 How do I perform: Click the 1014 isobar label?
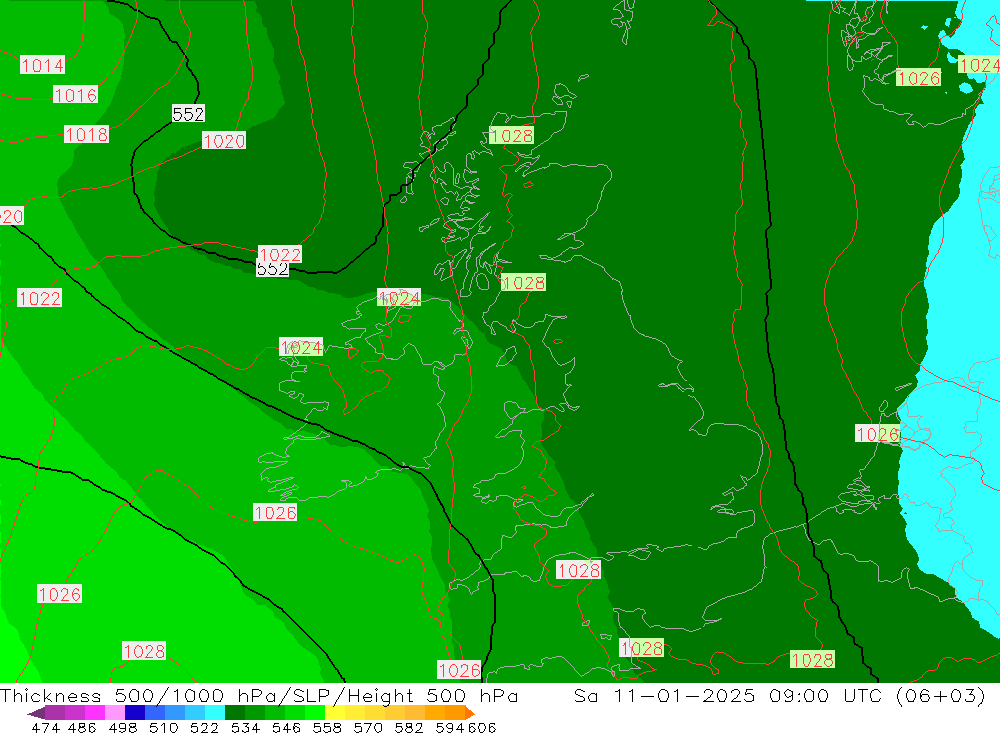click(x=42, y=64)
